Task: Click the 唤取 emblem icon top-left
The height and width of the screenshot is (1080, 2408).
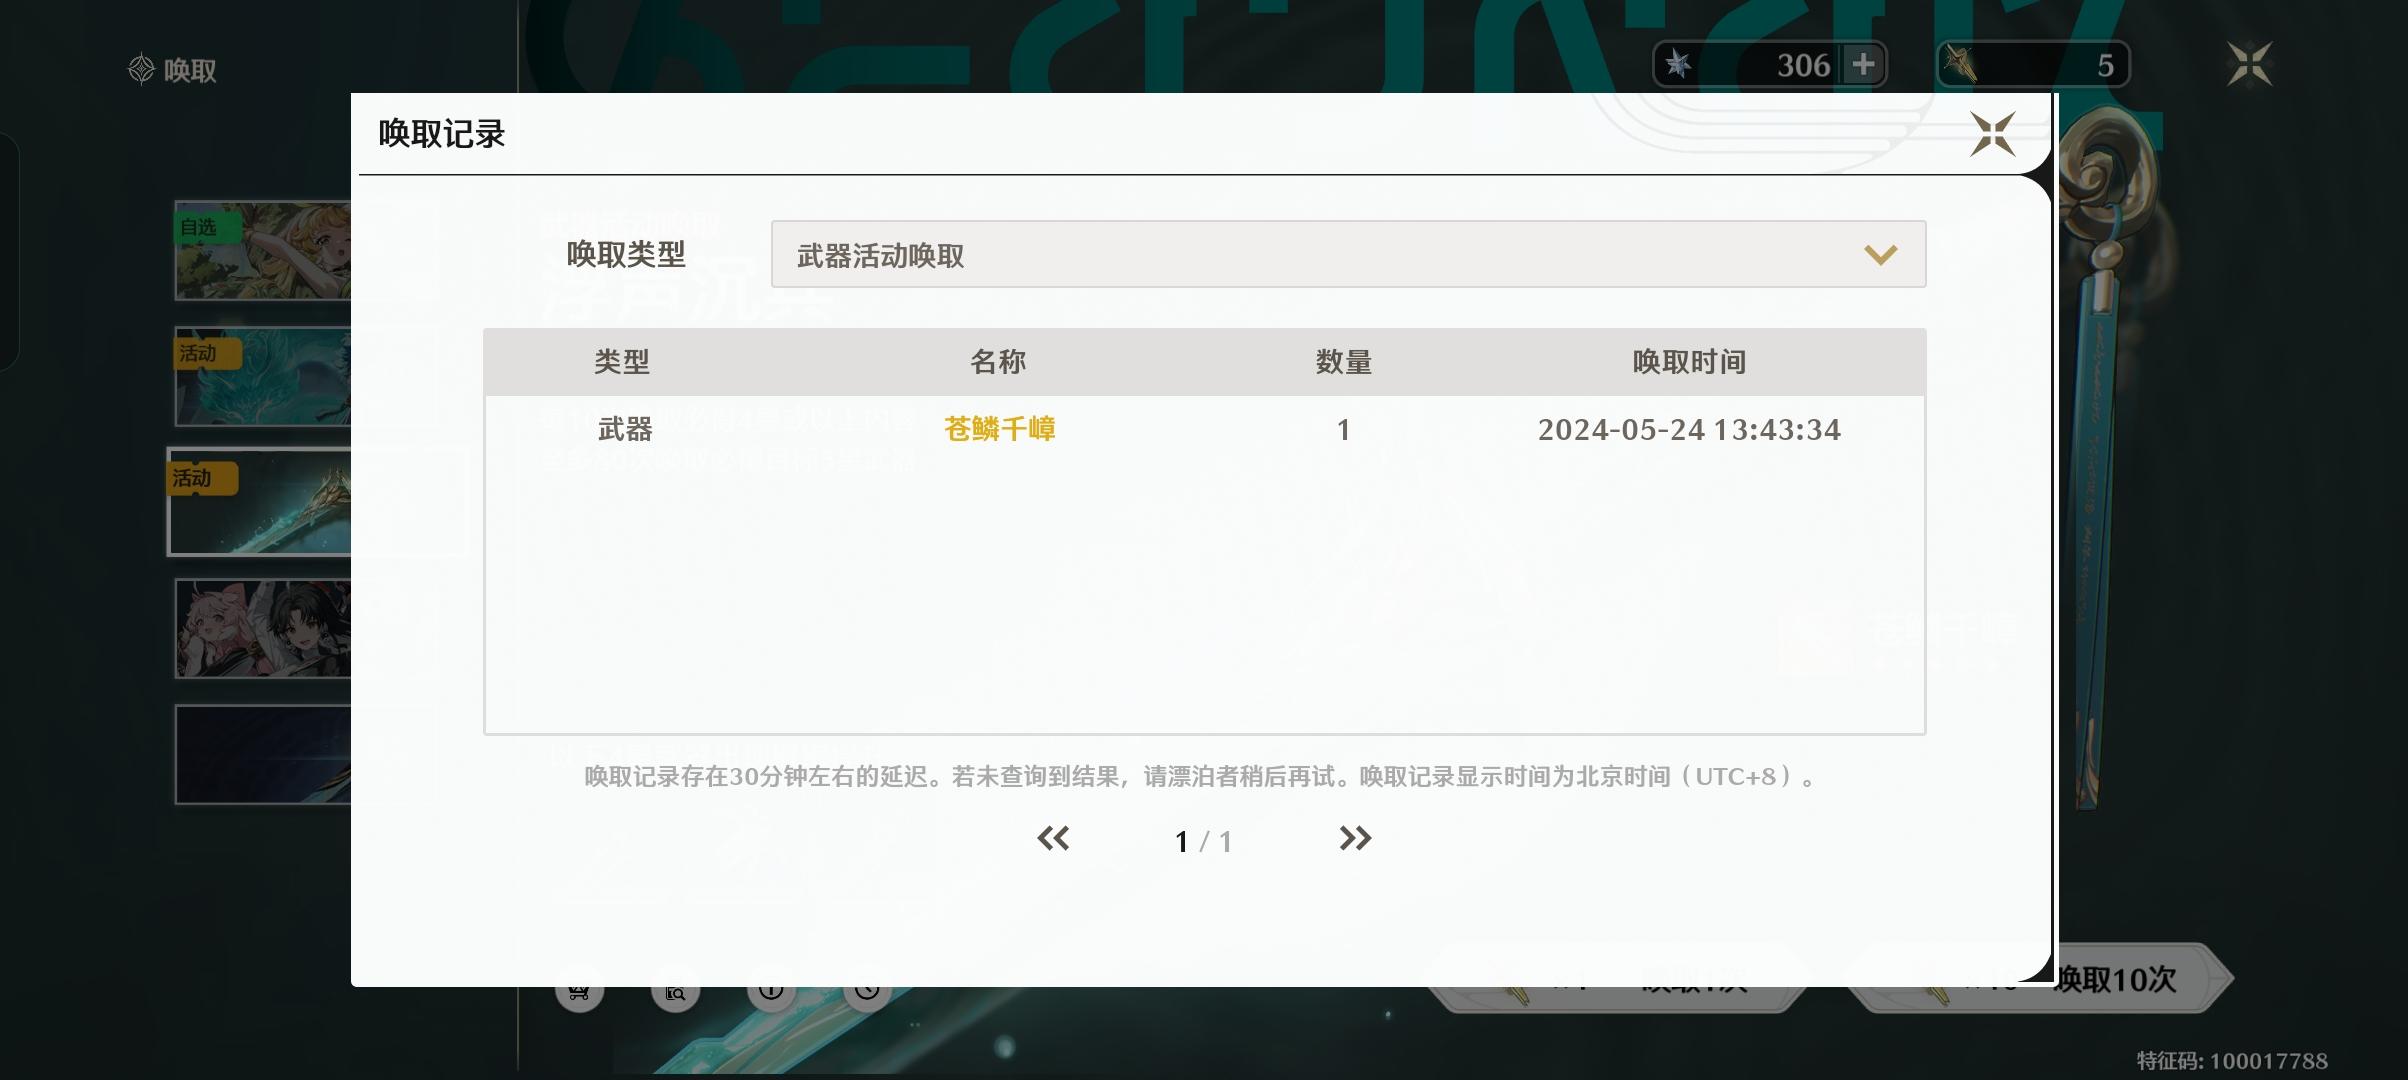Action: (142, 69)
